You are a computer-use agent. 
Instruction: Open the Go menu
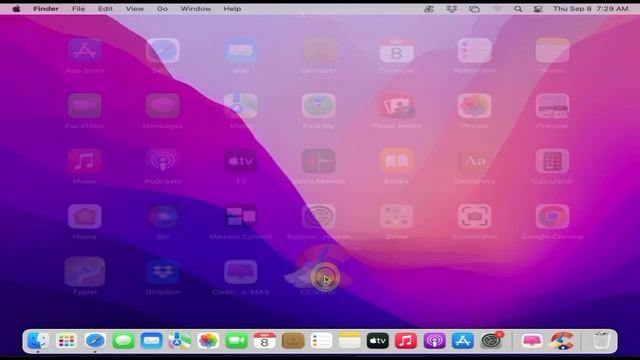(162, 9)
